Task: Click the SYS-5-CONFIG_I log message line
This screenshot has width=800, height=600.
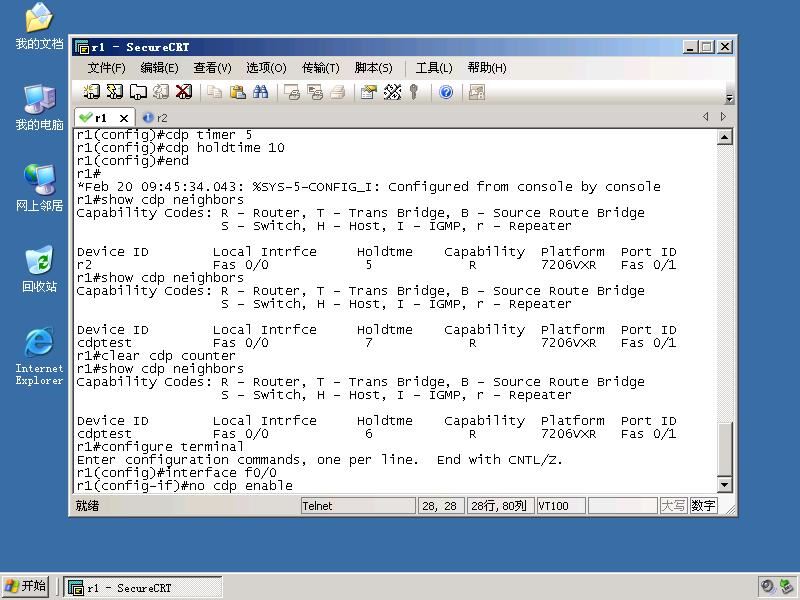Action: click(x=368, y=187)
